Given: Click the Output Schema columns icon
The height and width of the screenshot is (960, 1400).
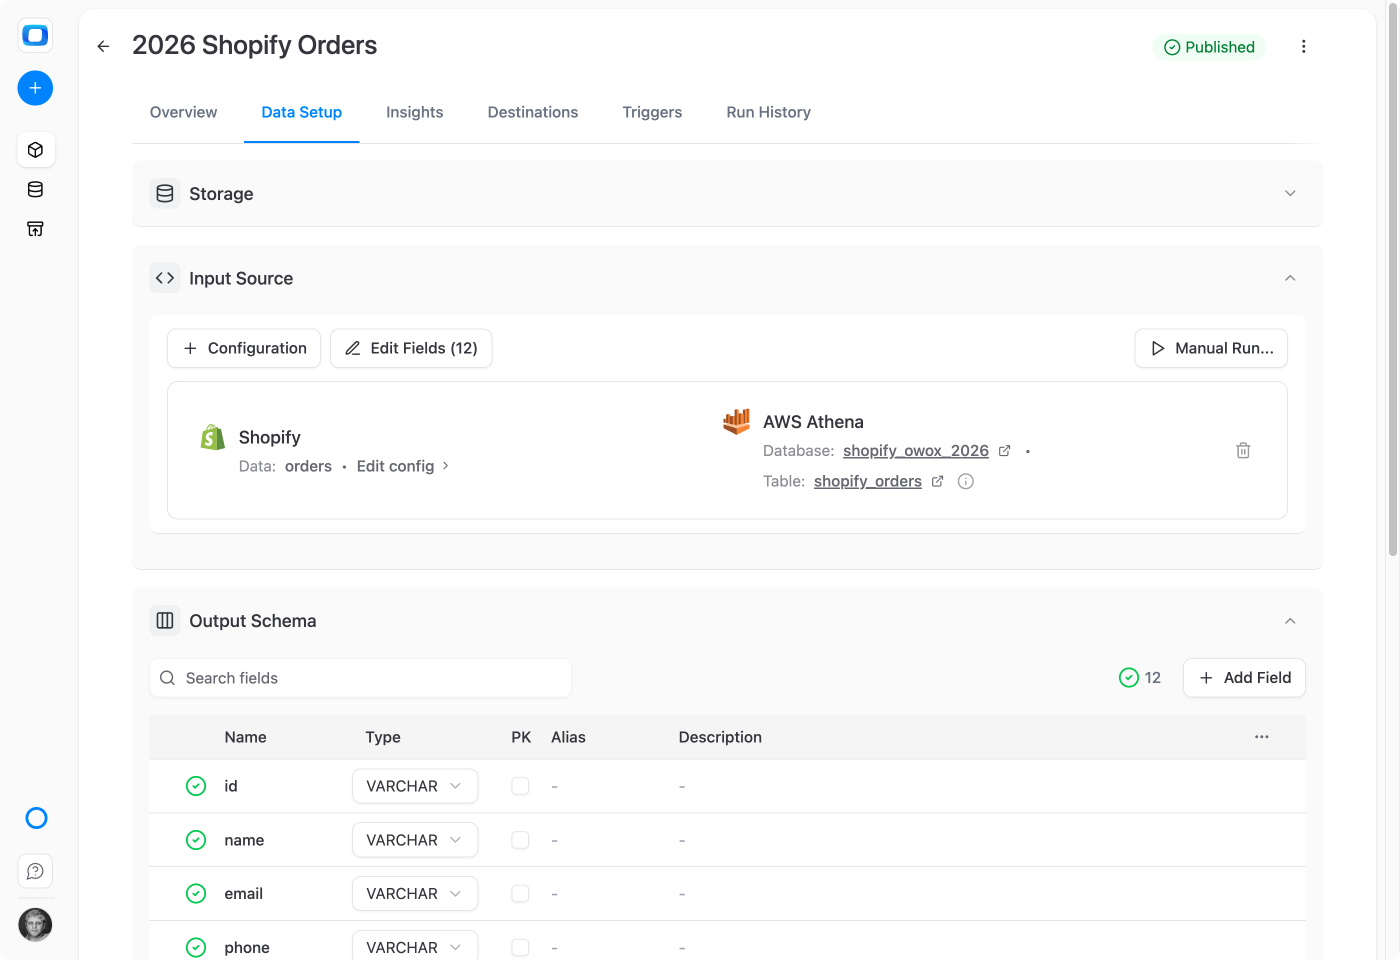Looking at the screenshot, I should tap(165, 621).
